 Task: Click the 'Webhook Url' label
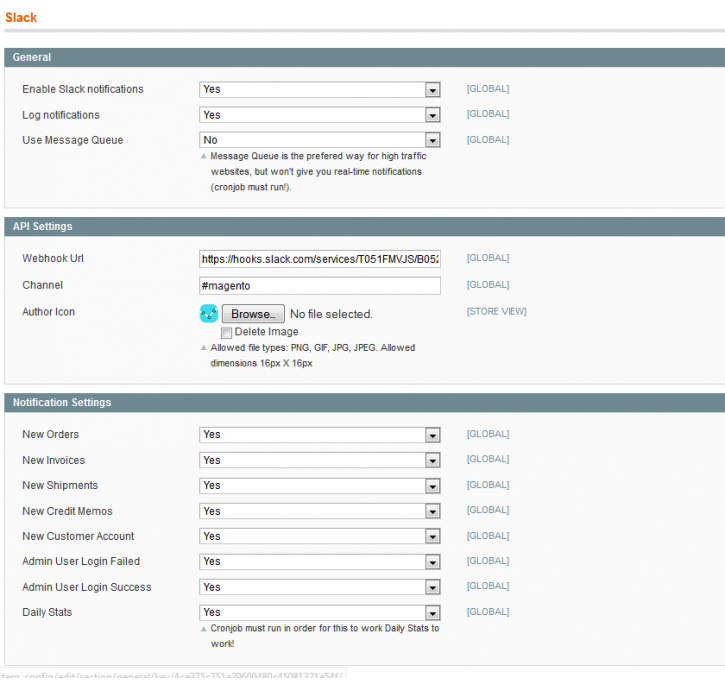(x=53, y=258)
